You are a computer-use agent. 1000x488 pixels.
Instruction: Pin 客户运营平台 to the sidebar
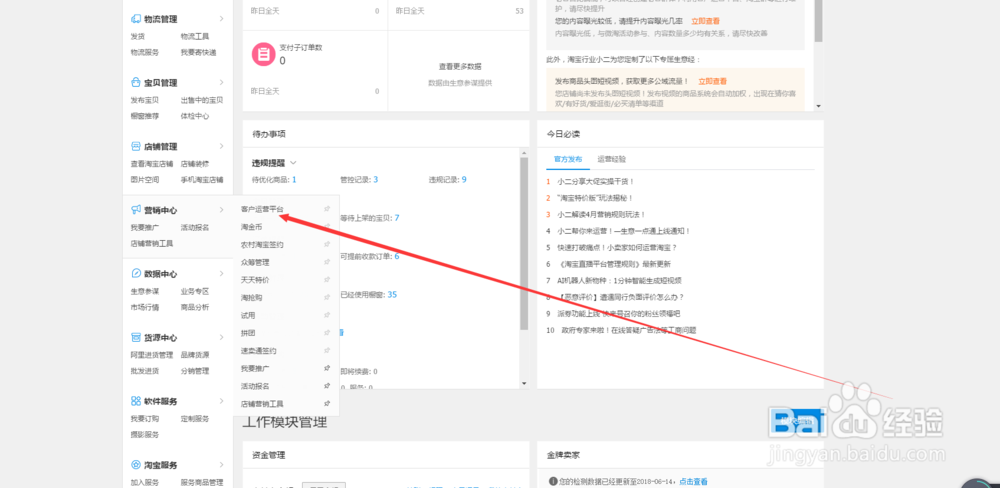327,209
